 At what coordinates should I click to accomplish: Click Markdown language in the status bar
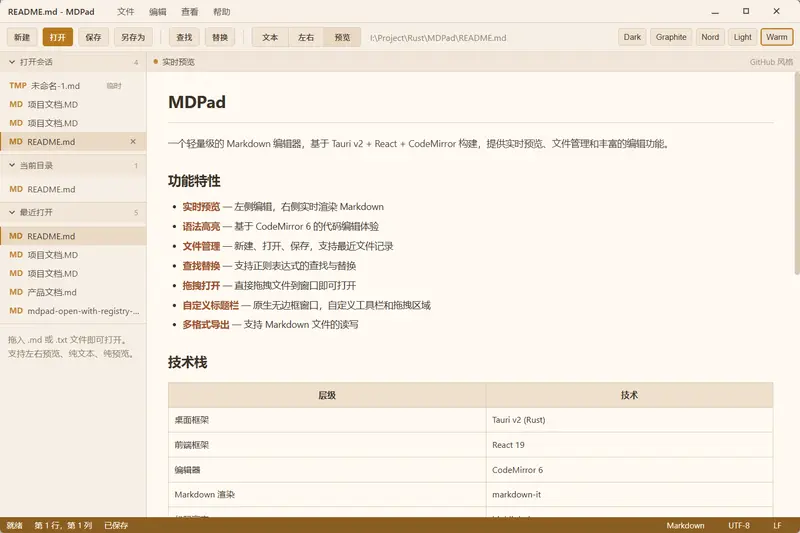click(x=685, y=525)
